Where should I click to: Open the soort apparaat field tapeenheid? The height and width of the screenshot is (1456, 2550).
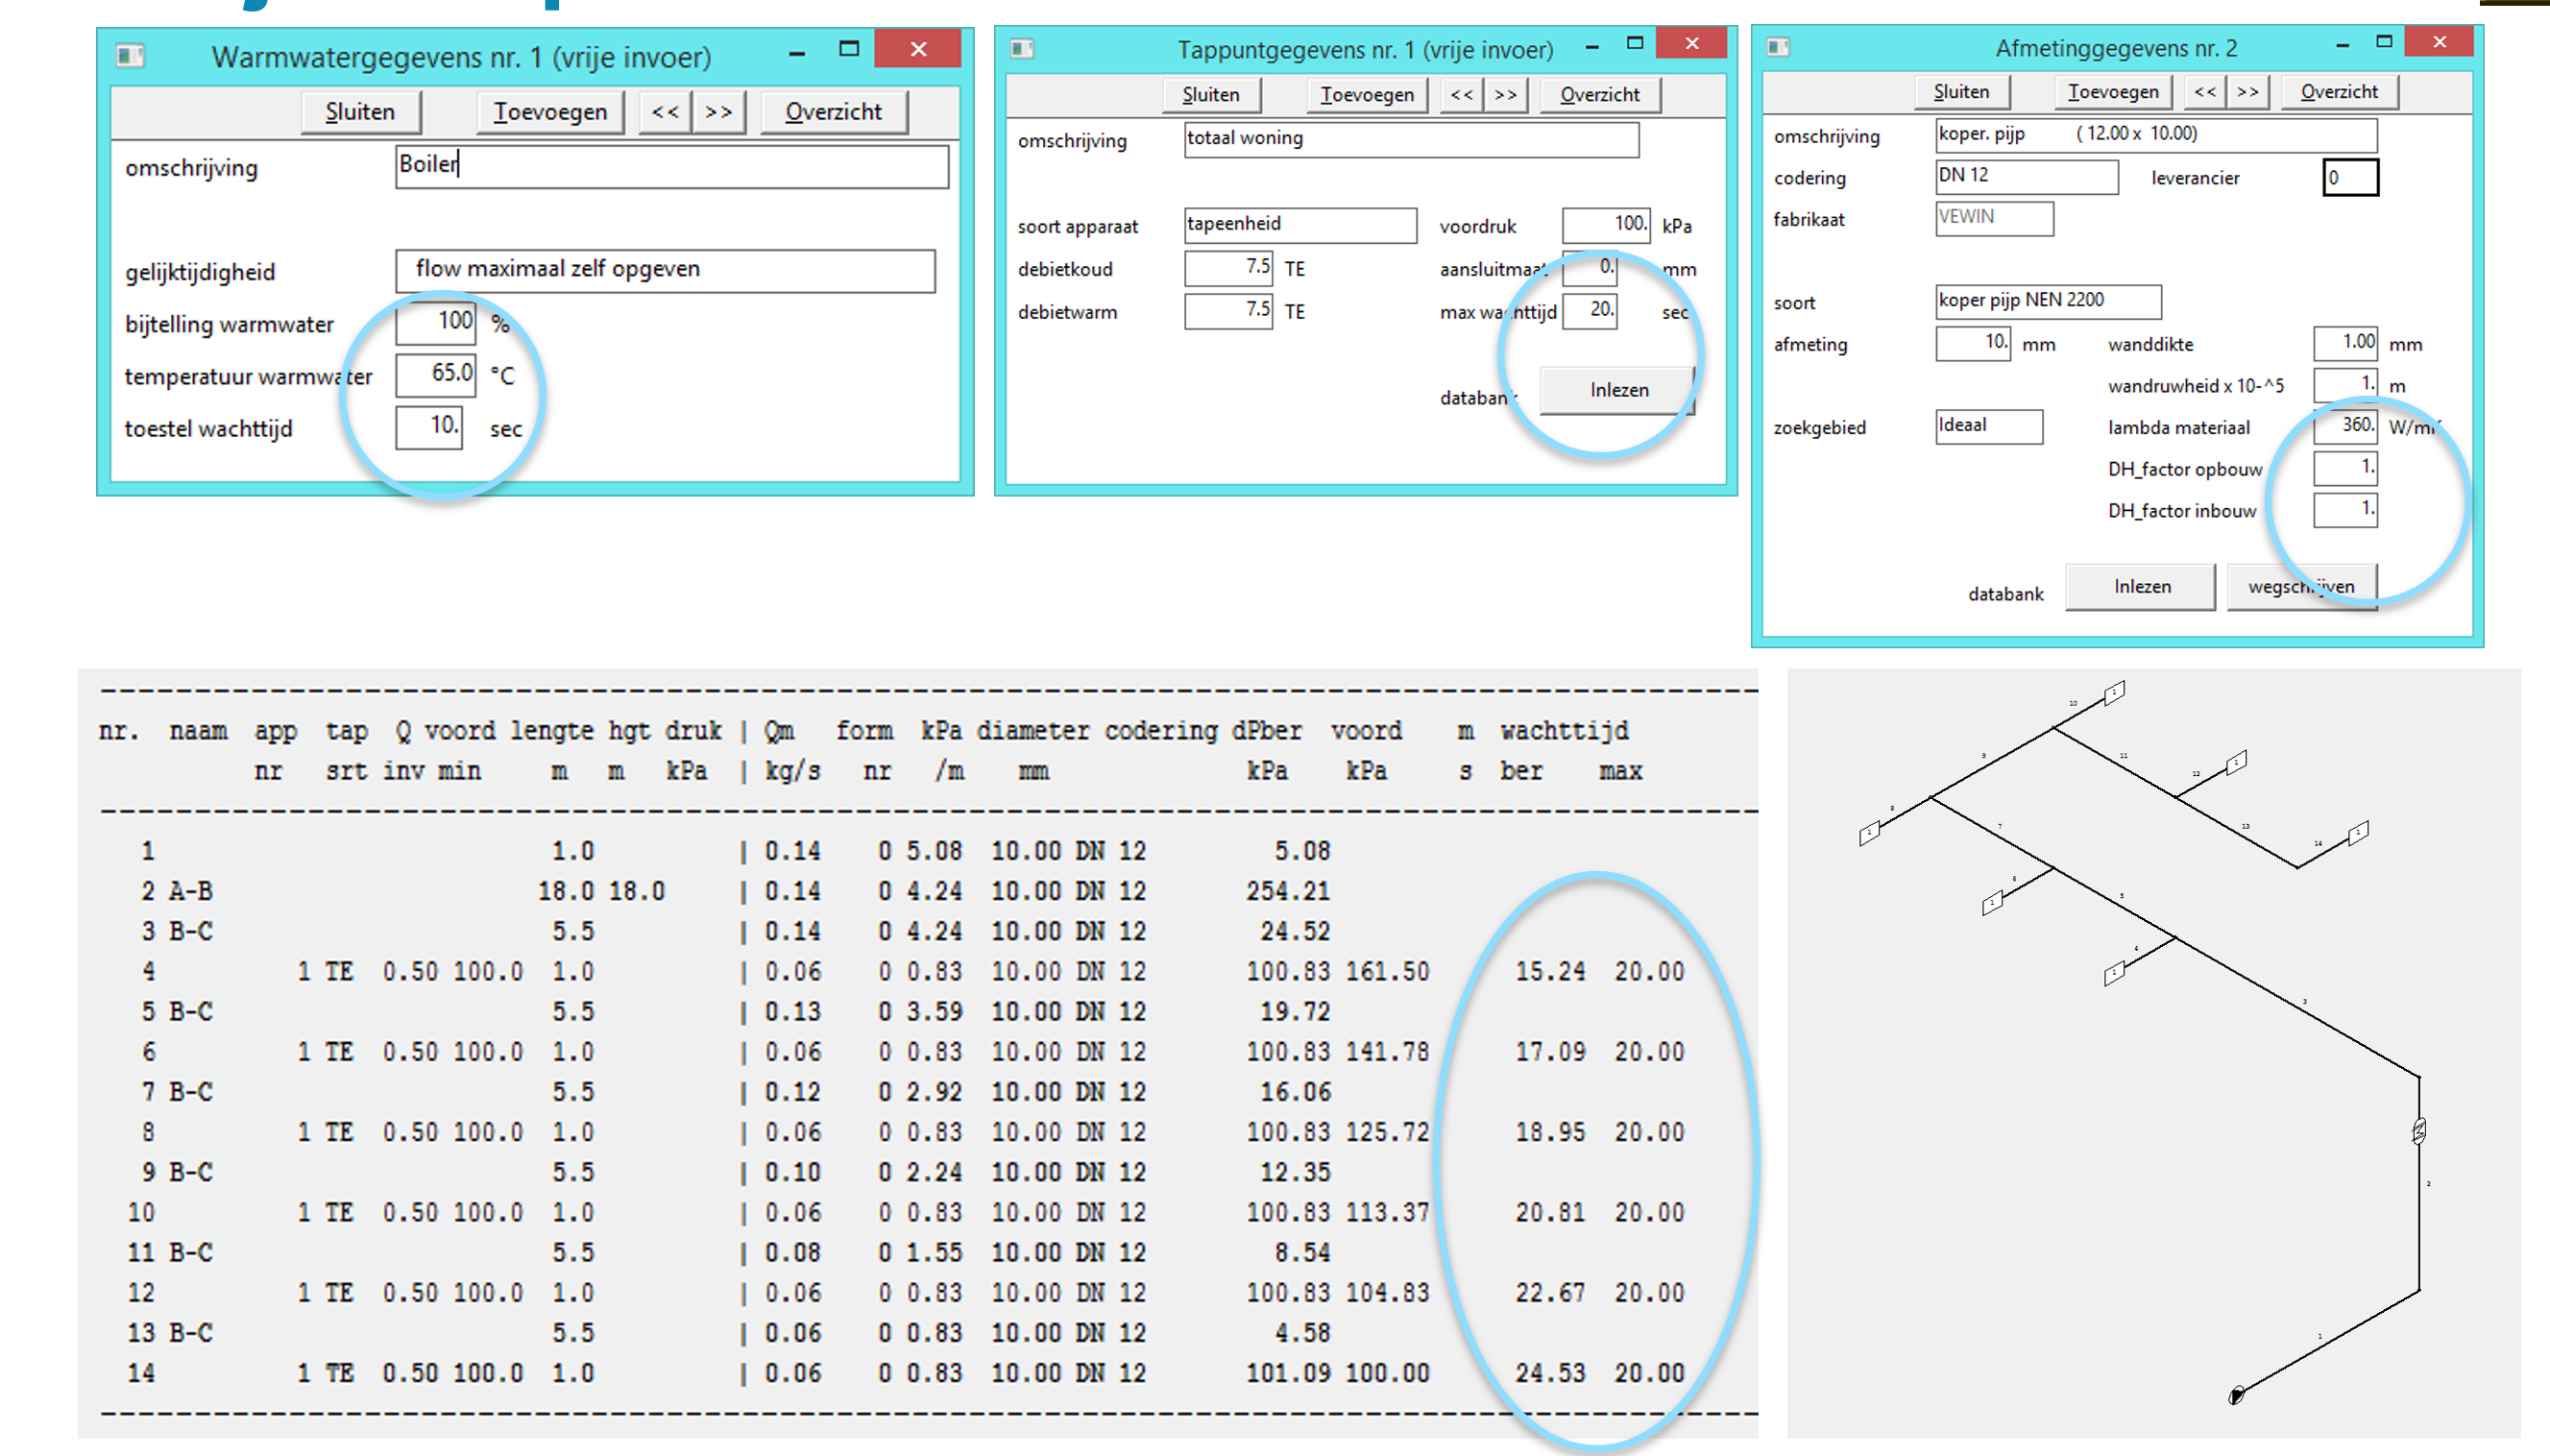tap(1299, 224)
